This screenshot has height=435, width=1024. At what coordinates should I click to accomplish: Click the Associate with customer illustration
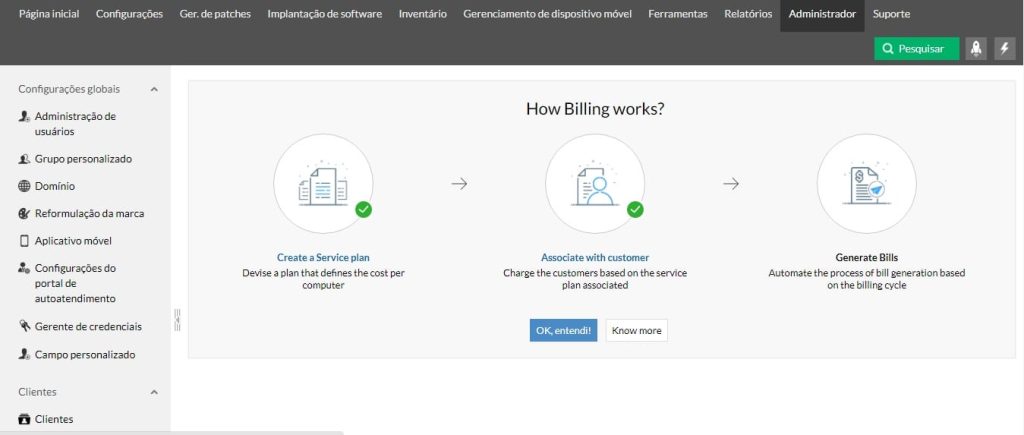(594, 184)
